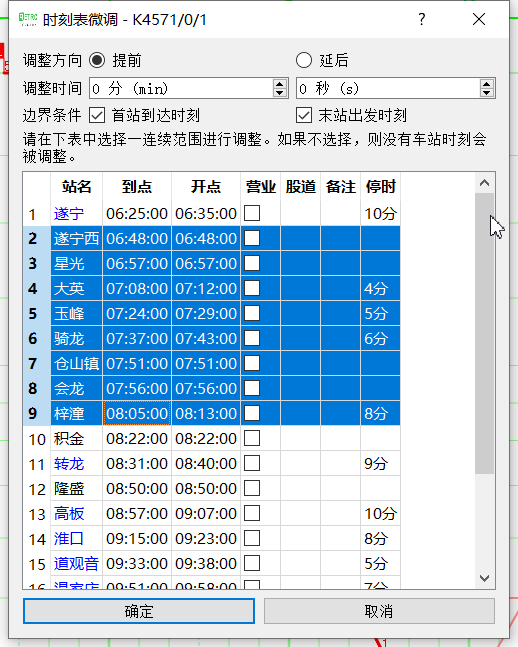Viewport: 518px width, 647px height.
Task: Check the 营业 box for 遂宁
Action: pos(252,213)
